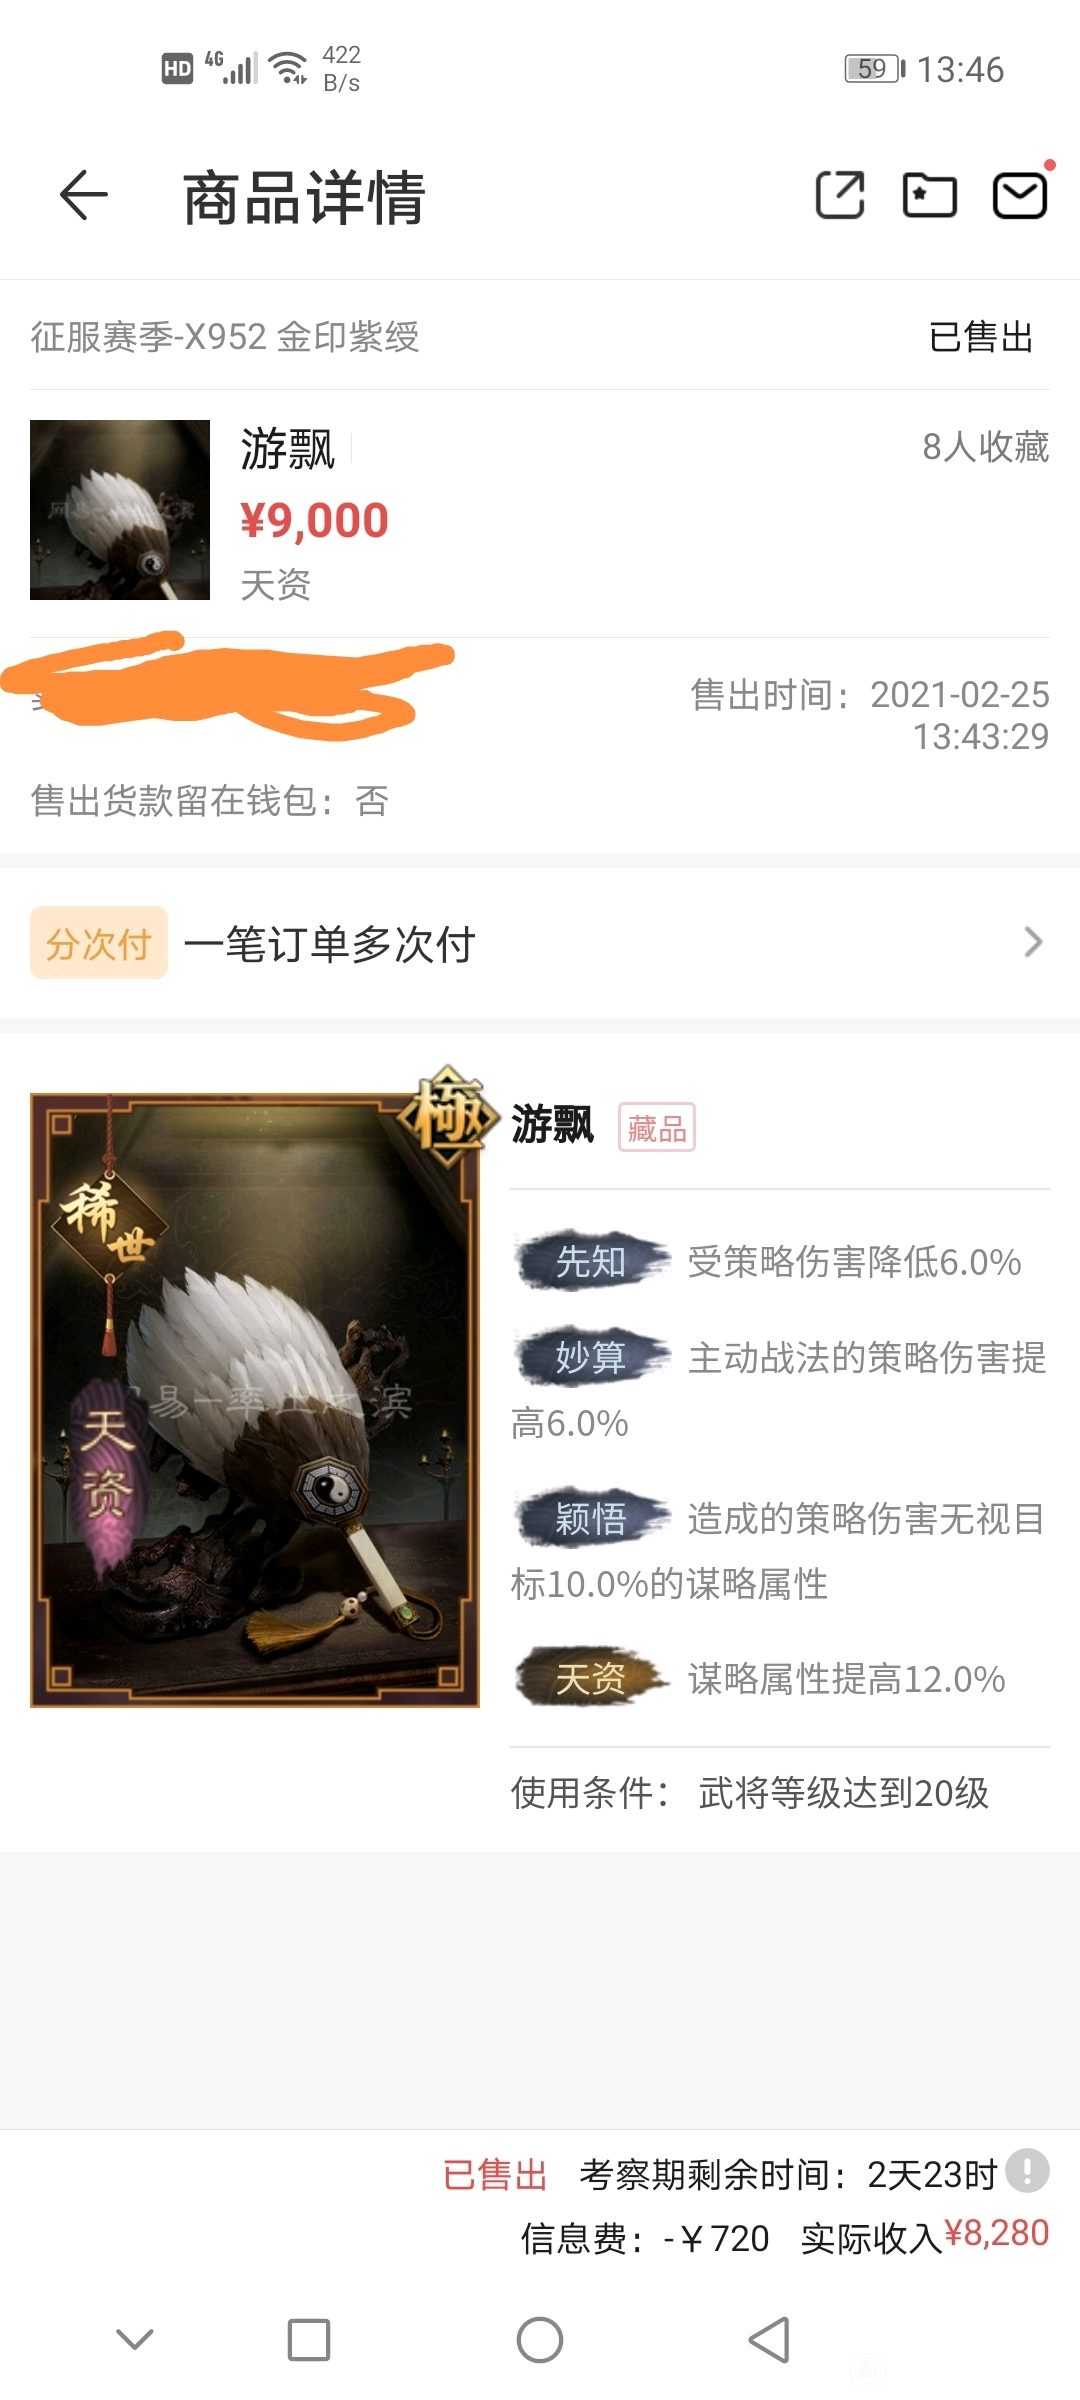Viewport: 1080px width, 2400px height.
Task: Collapse navigation bar with down chevron
Action: 135,2339
